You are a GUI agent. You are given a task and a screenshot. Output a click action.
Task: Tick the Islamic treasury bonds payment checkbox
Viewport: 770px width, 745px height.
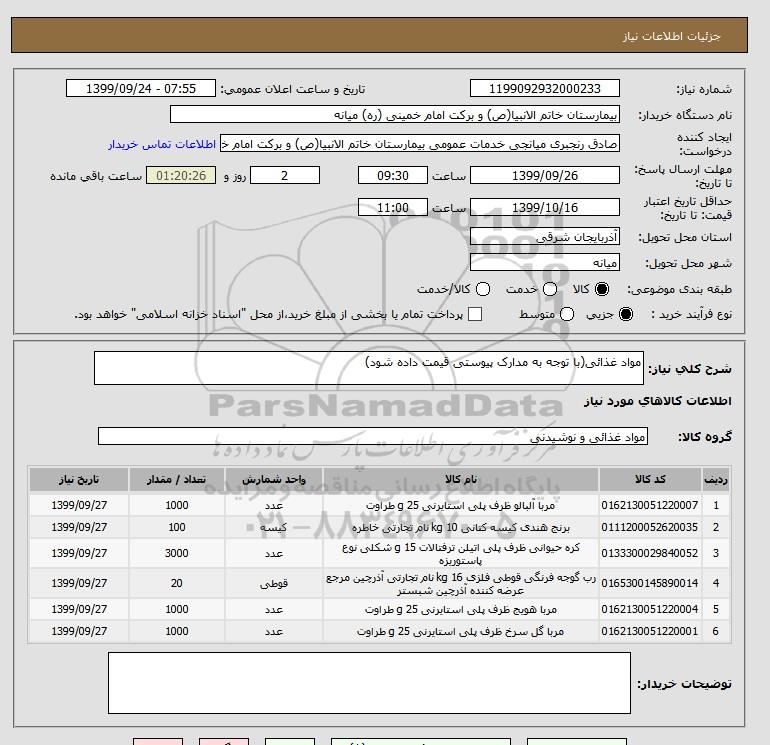475,314
